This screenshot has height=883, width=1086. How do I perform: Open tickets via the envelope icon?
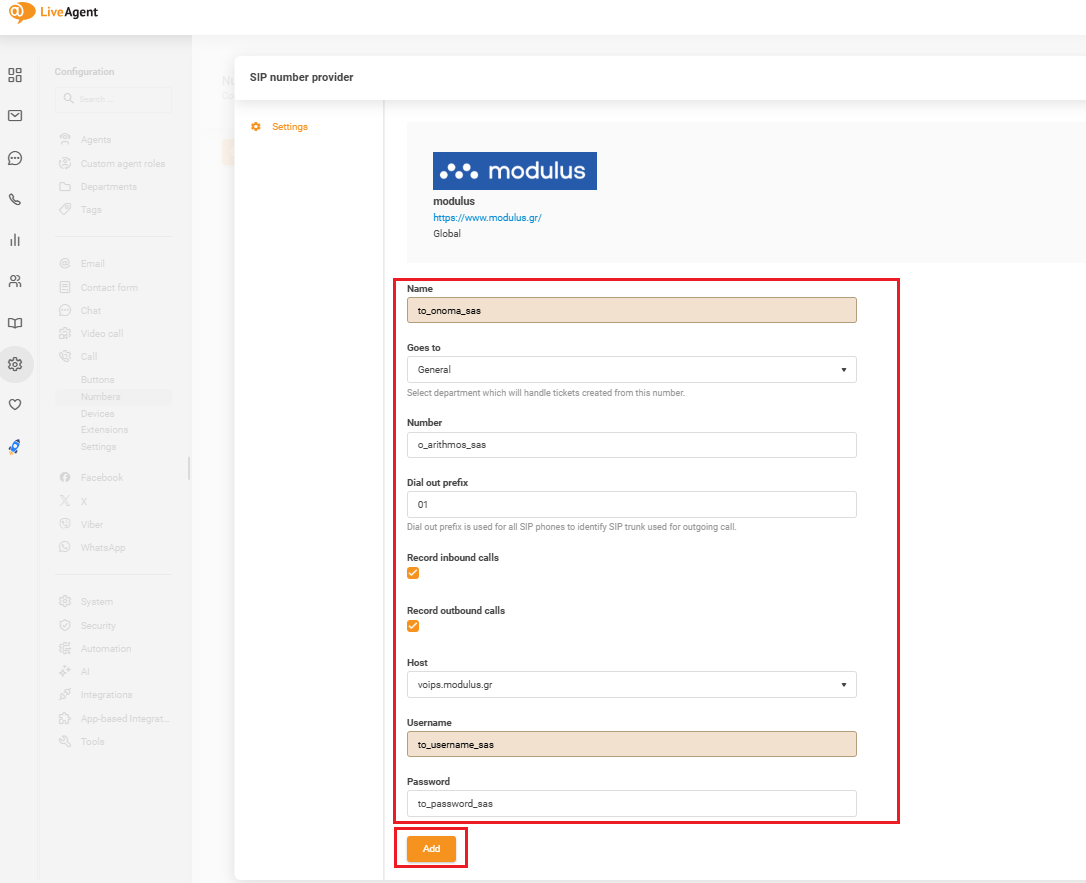pos(15,116)
